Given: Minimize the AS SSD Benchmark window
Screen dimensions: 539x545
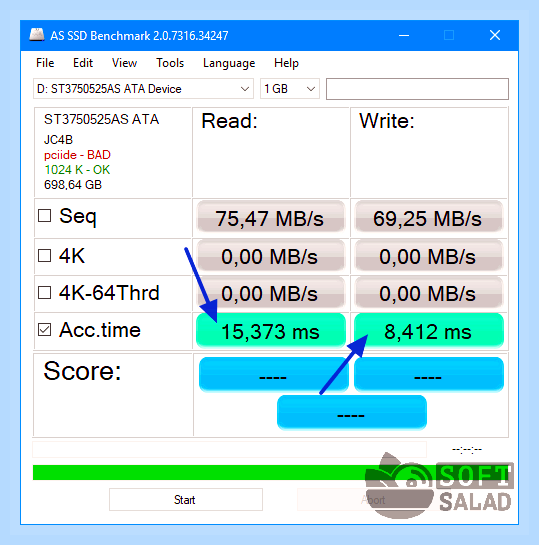Looking at the screenshot, I should click(x=404, y=35).
